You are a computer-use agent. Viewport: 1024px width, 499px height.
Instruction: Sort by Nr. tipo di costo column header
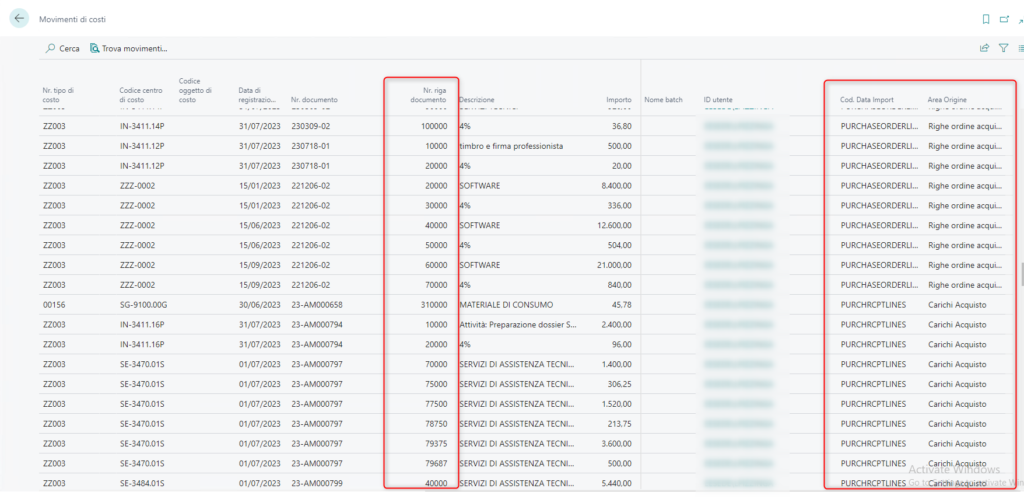(x=58, y=95)
